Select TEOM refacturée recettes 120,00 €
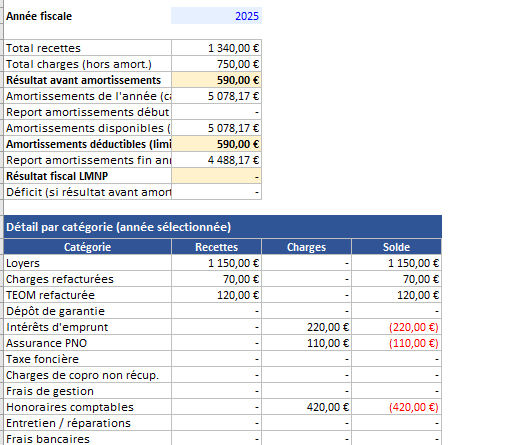 tap(216, 295)
